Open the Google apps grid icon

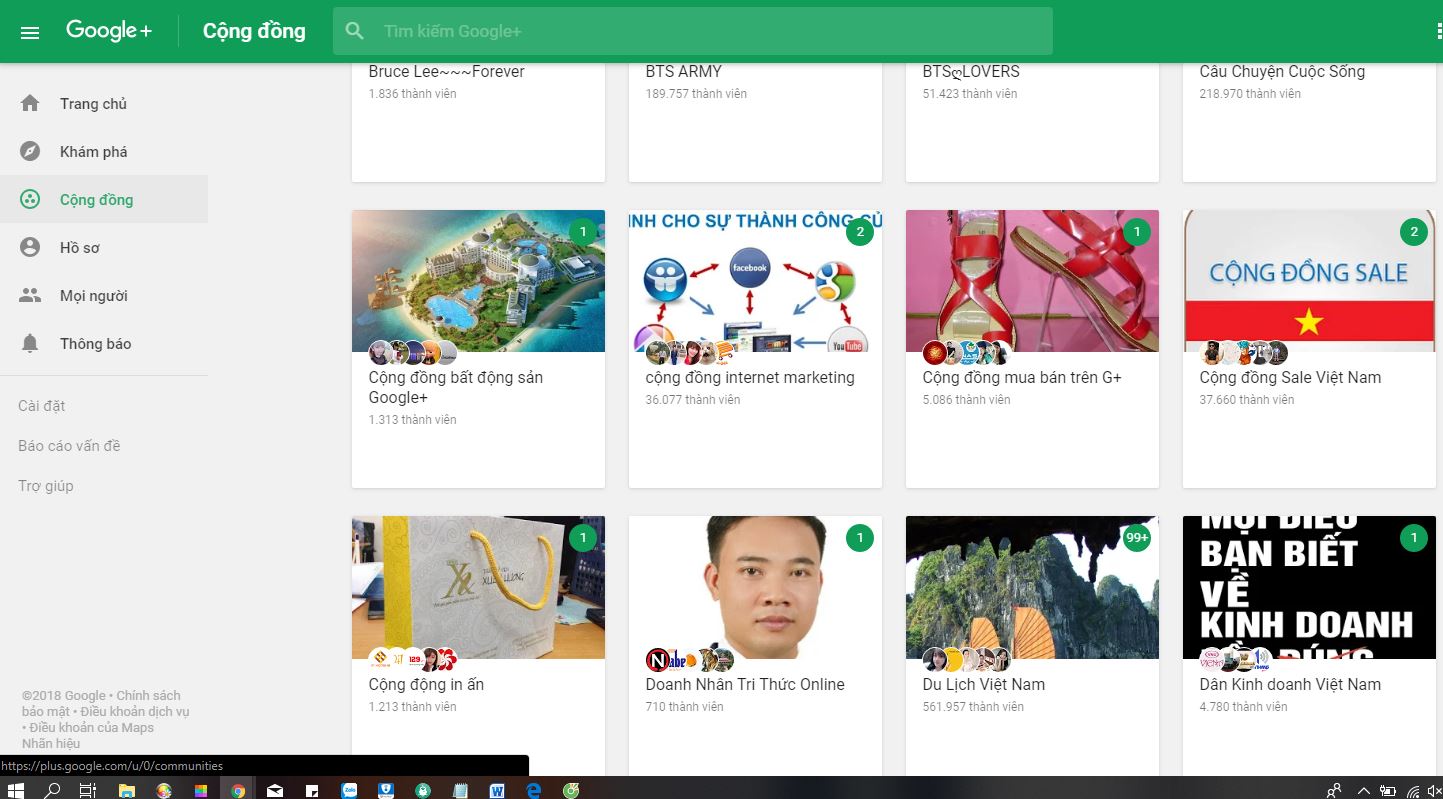coord(1438,31)
